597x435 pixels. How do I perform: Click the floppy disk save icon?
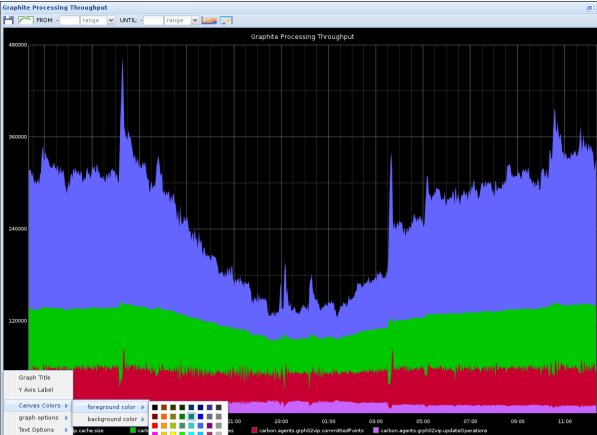coord(8,20)
